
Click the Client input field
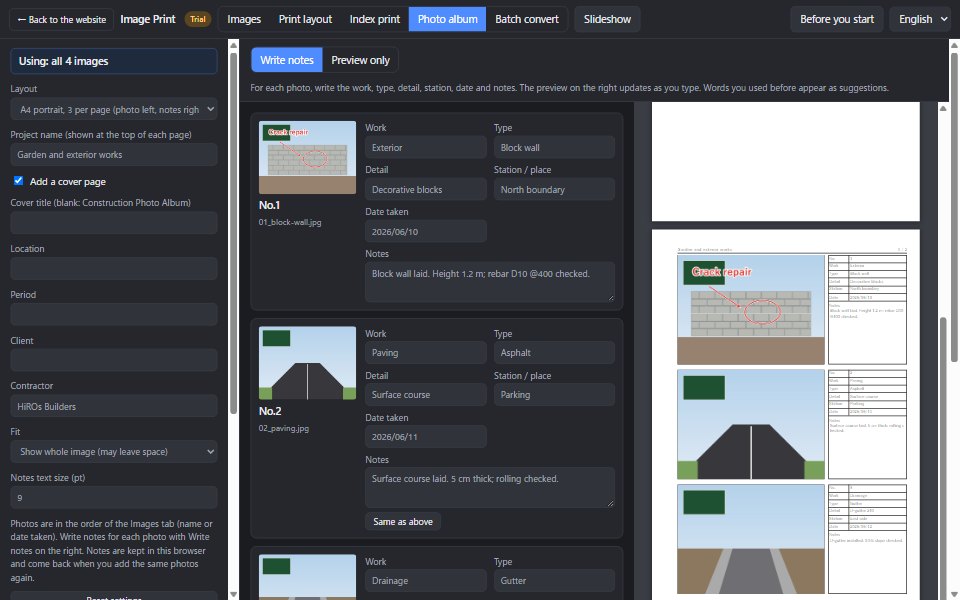[114, 360]
